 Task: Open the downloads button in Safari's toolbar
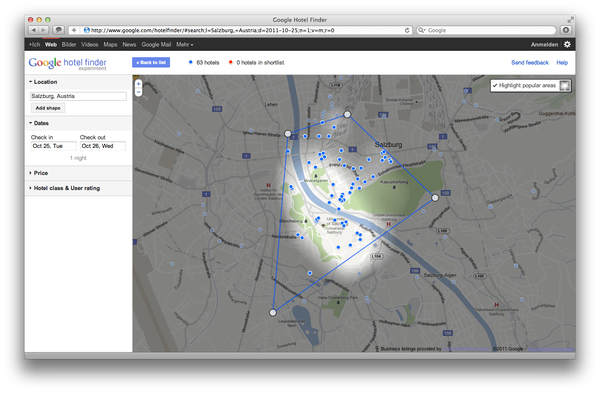coord(566,30)
